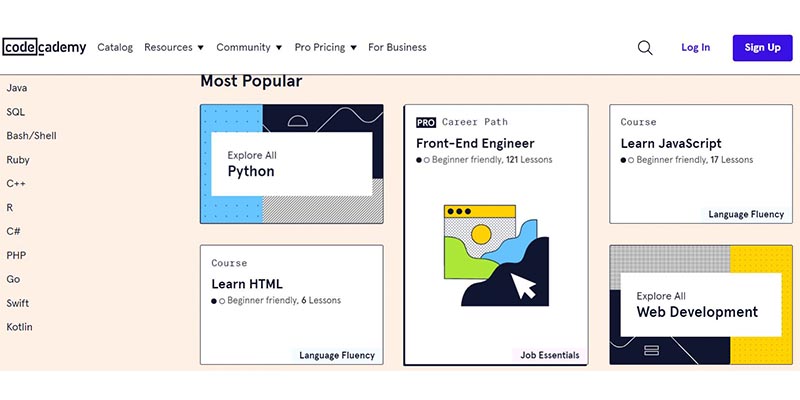Open the Front-End Engineer career path
This screenshot has width=800, height=400.
495,235
